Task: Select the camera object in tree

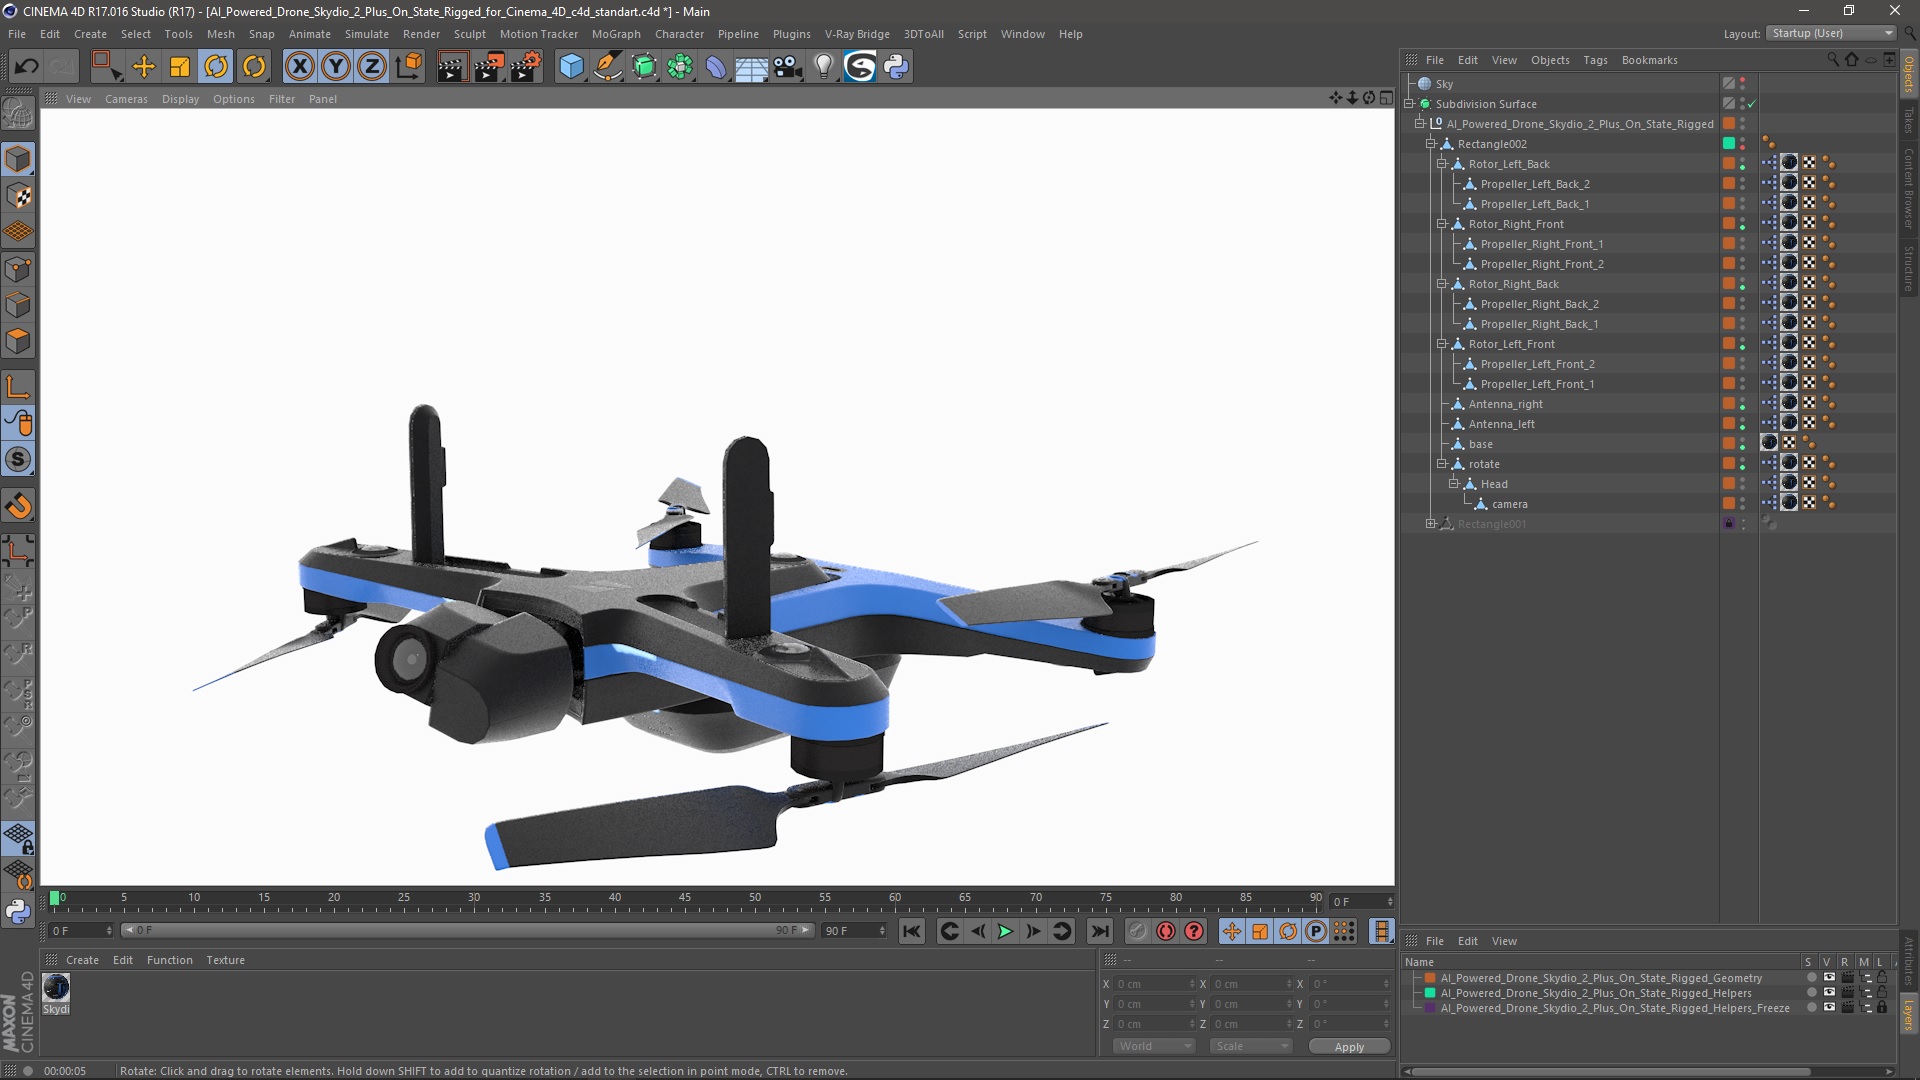Action: click(x=1509, y=504)
